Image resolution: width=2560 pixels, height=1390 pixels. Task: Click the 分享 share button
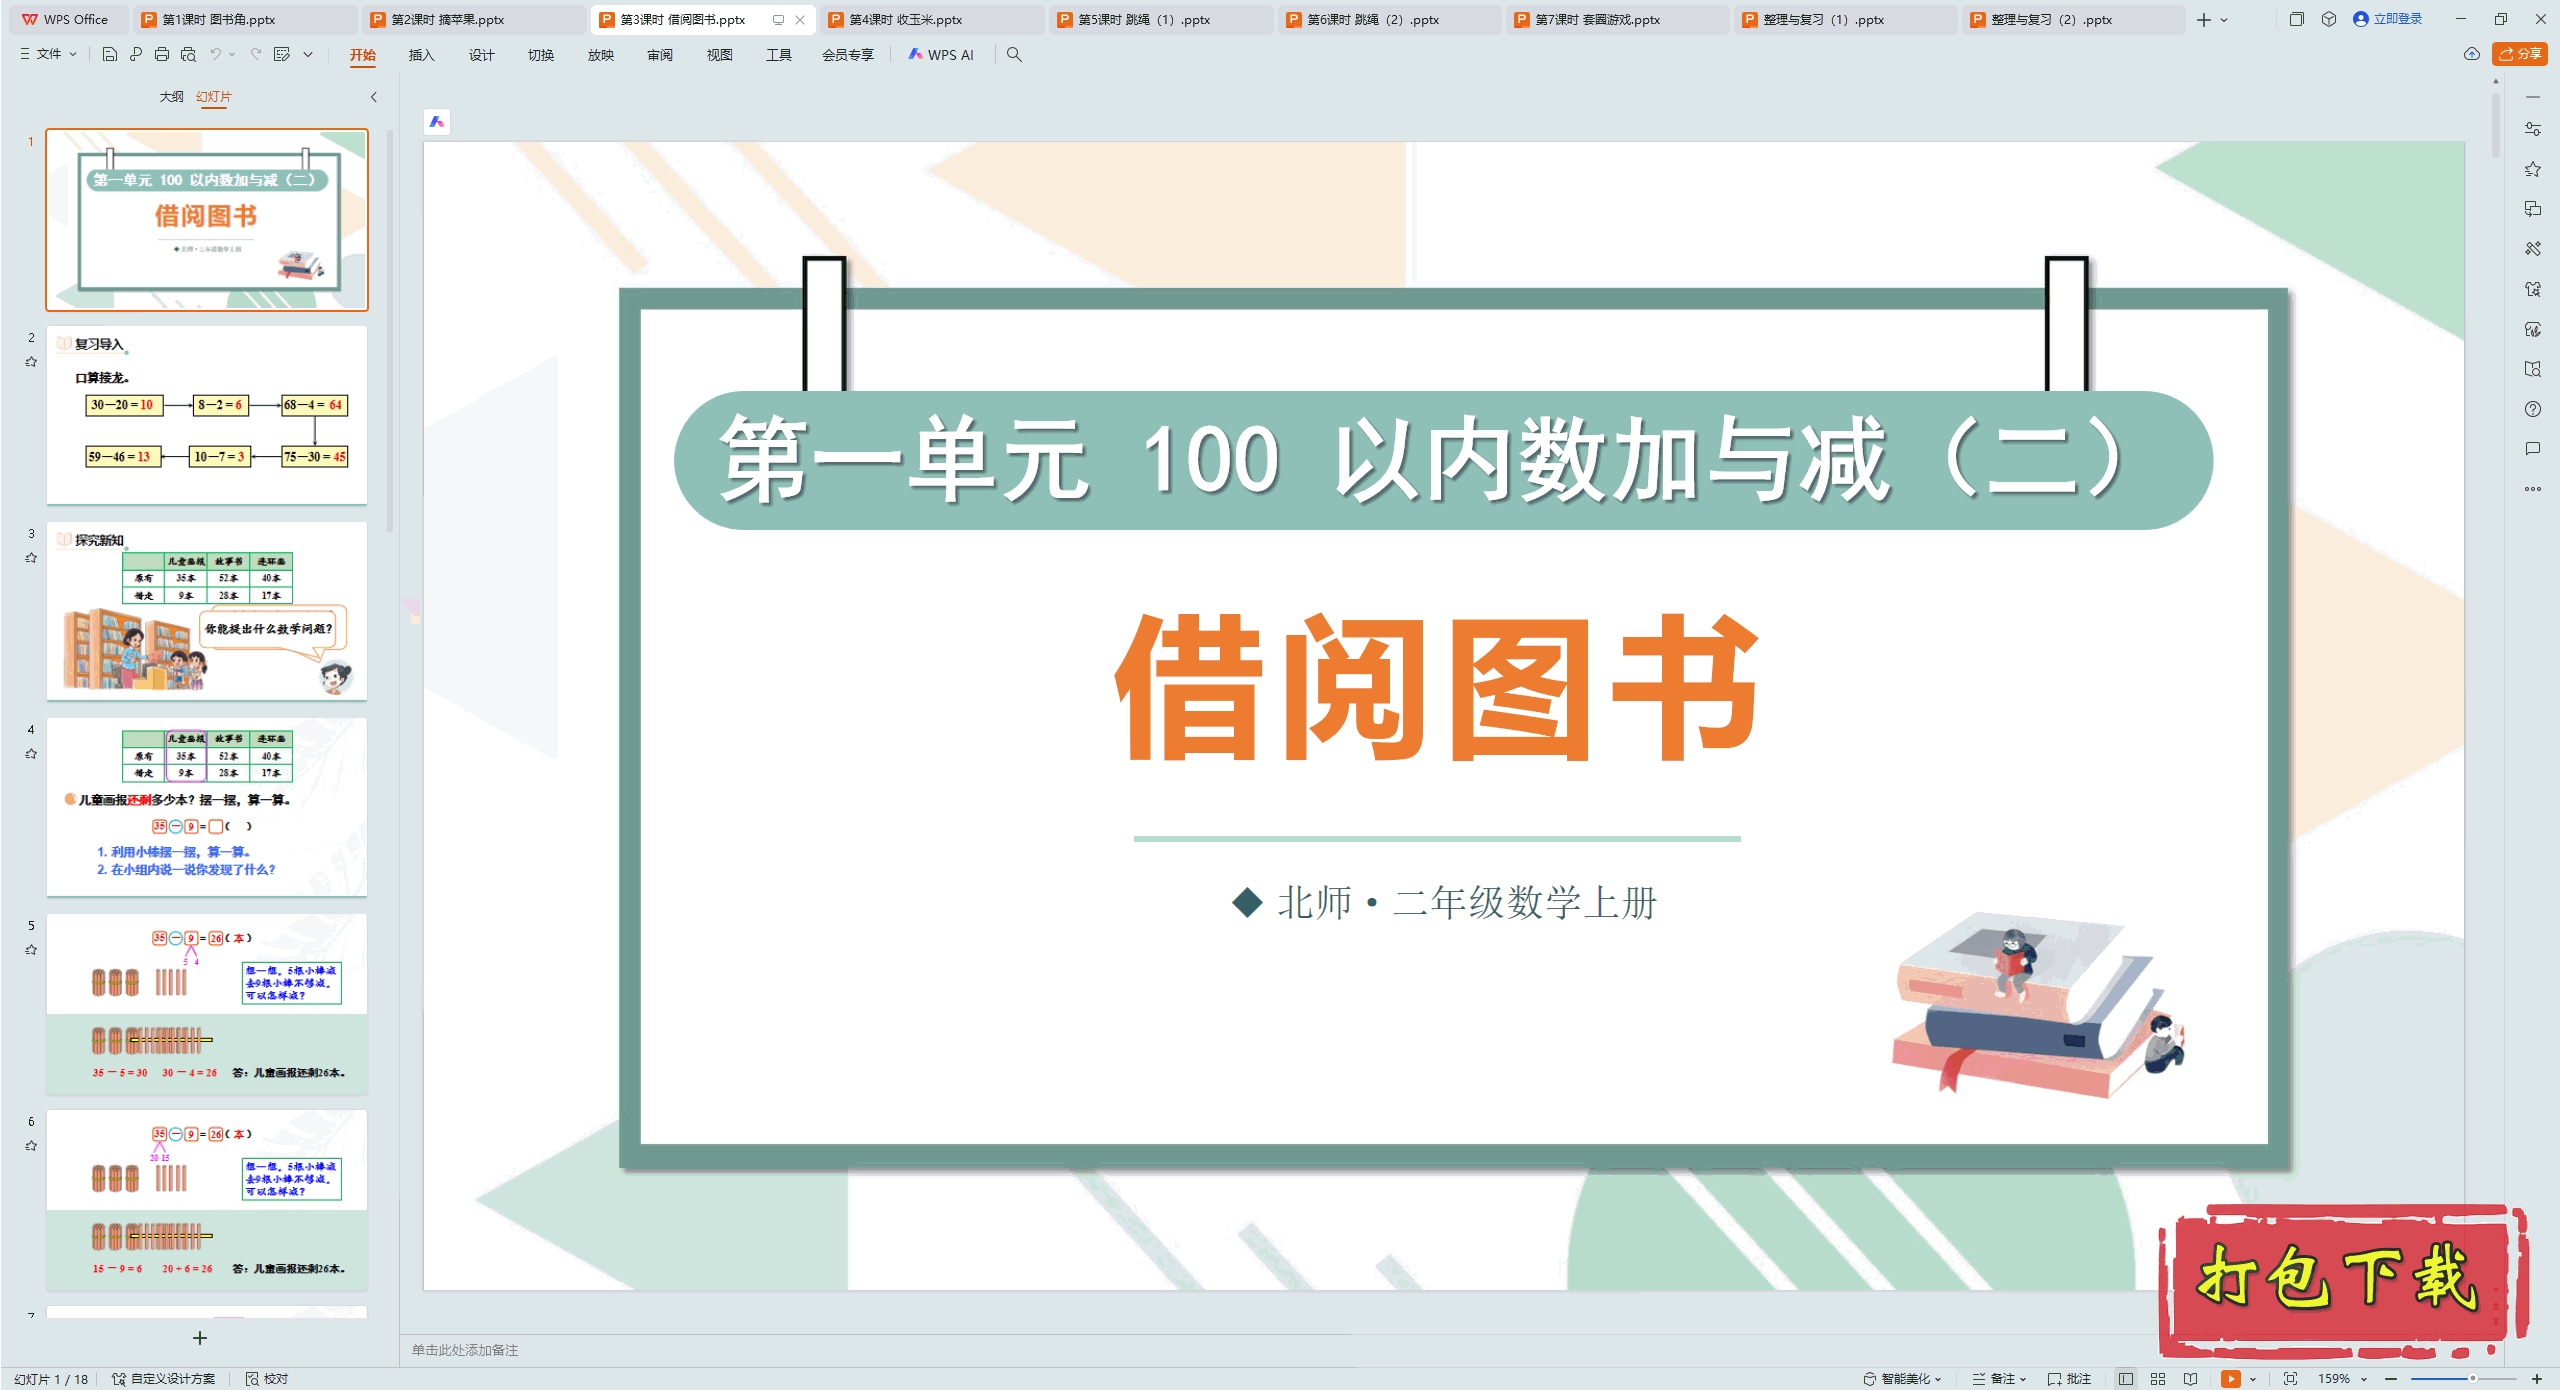click(2519, 55)
